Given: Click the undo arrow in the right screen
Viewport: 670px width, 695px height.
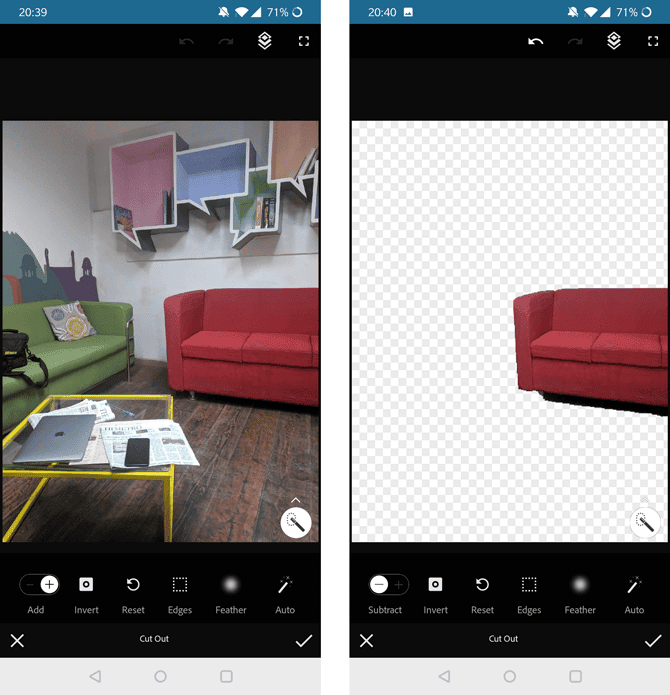Looking at the screenshot, I should [536, 42].
